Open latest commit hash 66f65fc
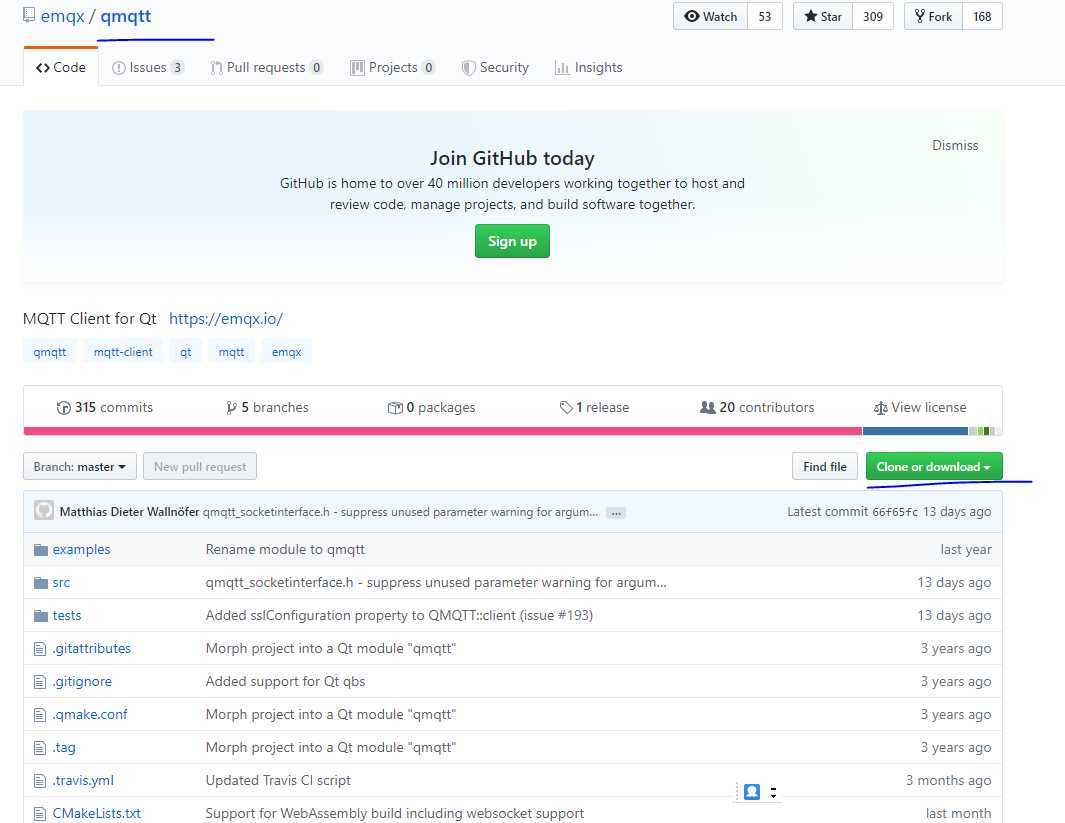Screen dimensions: 1065x823 tap(895, 512)
